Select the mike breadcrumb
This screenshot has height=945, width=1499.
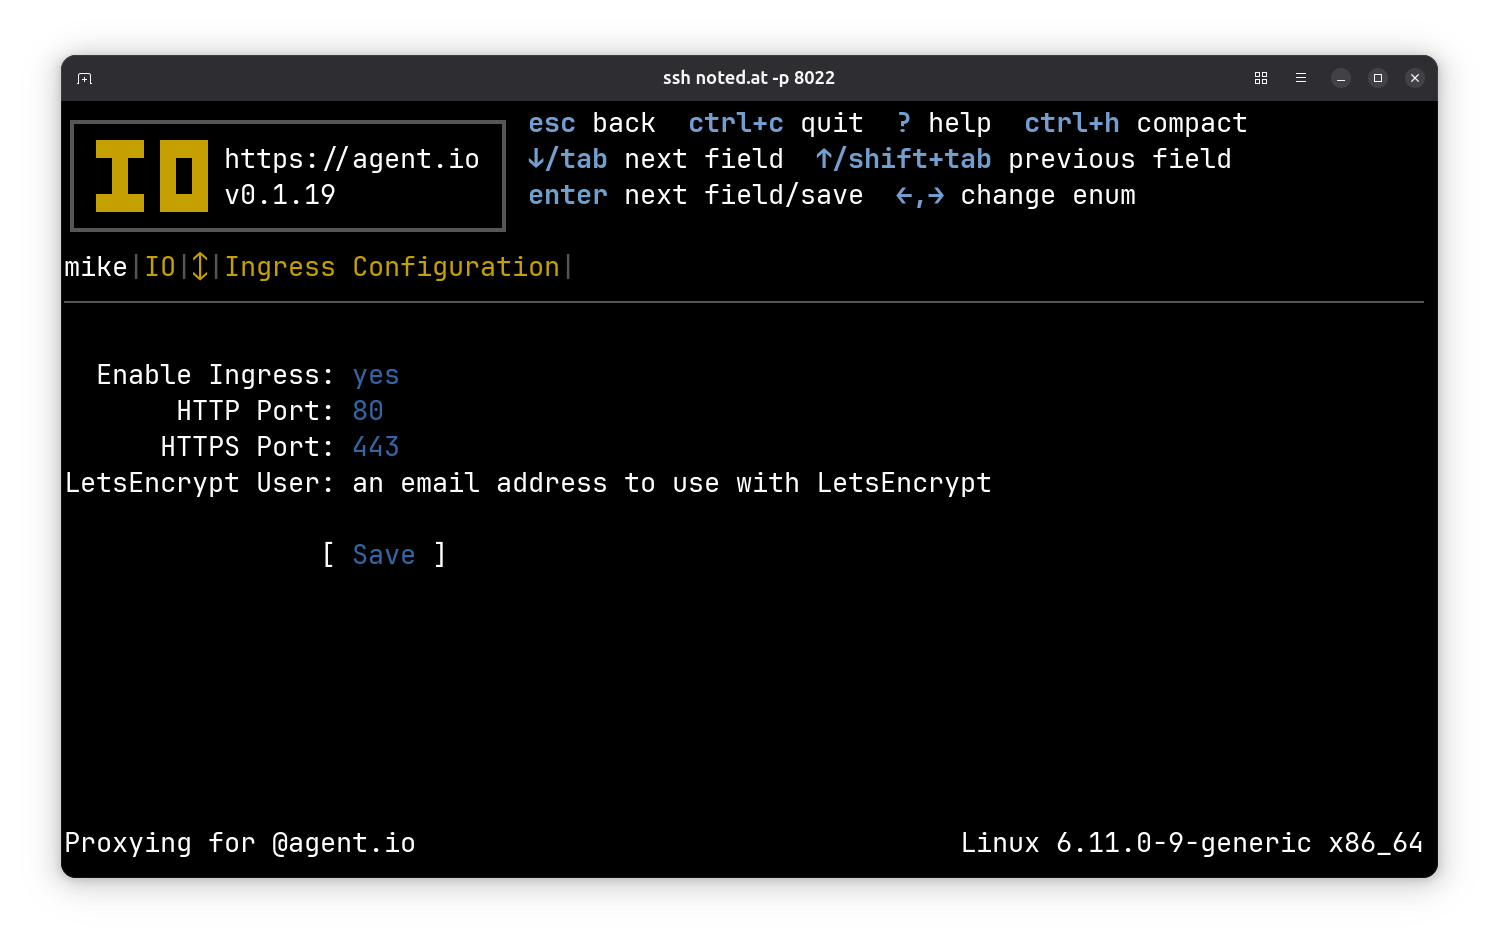96,267
